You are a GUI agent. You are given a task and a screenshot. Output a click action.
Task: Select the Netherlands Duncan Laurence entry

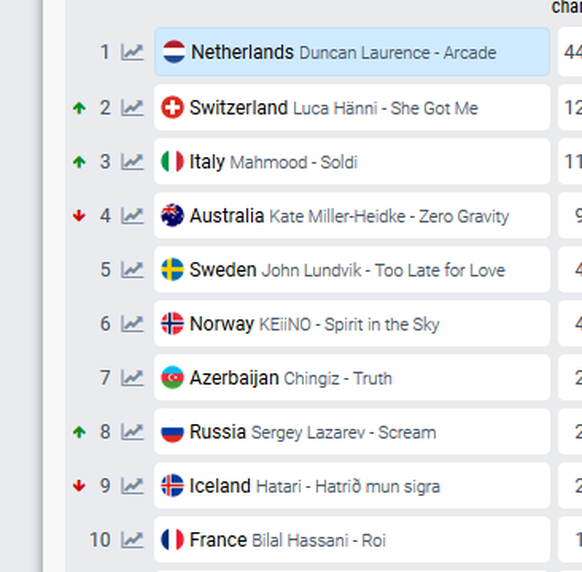click(x=352, y=52)
